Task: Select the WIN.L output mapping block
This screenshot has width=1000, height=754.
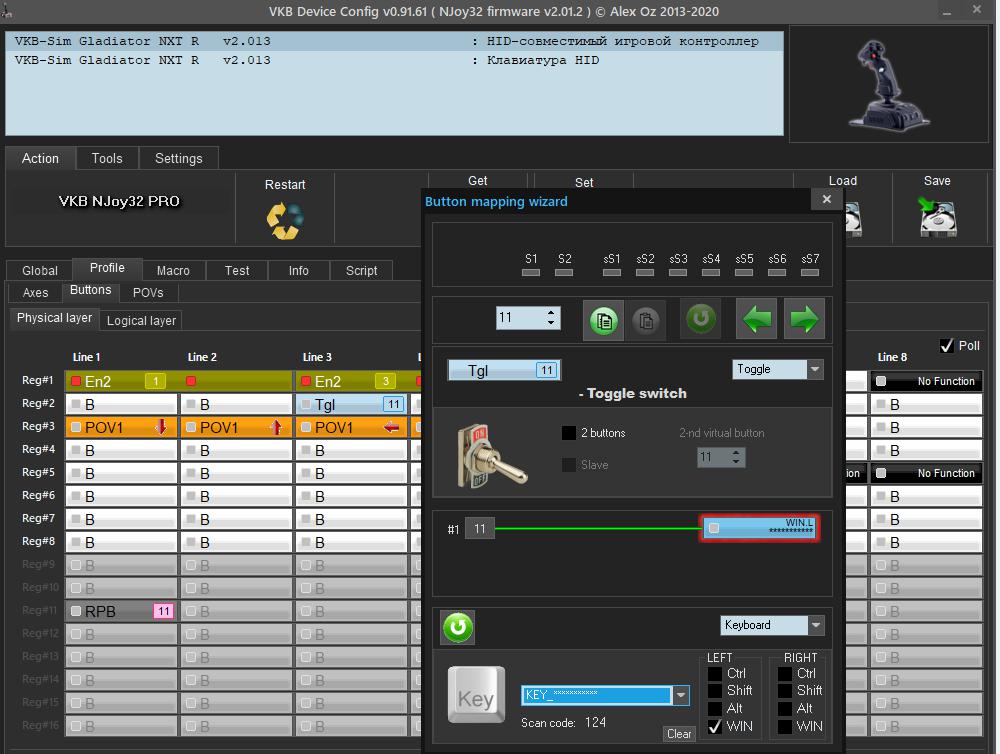Action: pos(759,528)
